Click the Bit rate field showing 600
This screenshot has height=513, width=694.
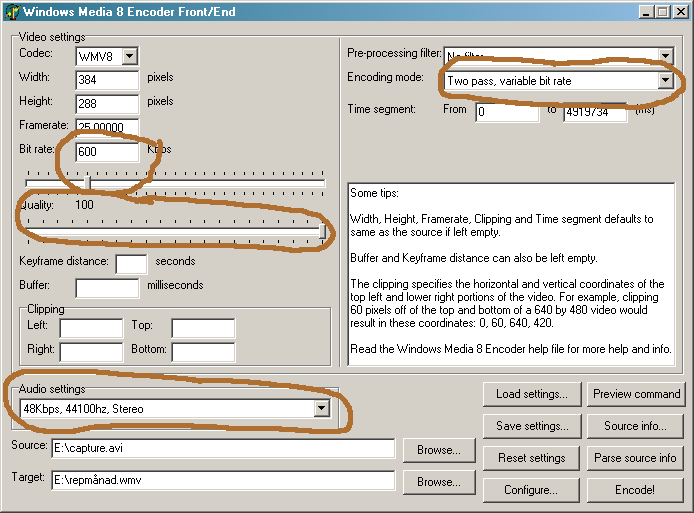click(107, 152)
